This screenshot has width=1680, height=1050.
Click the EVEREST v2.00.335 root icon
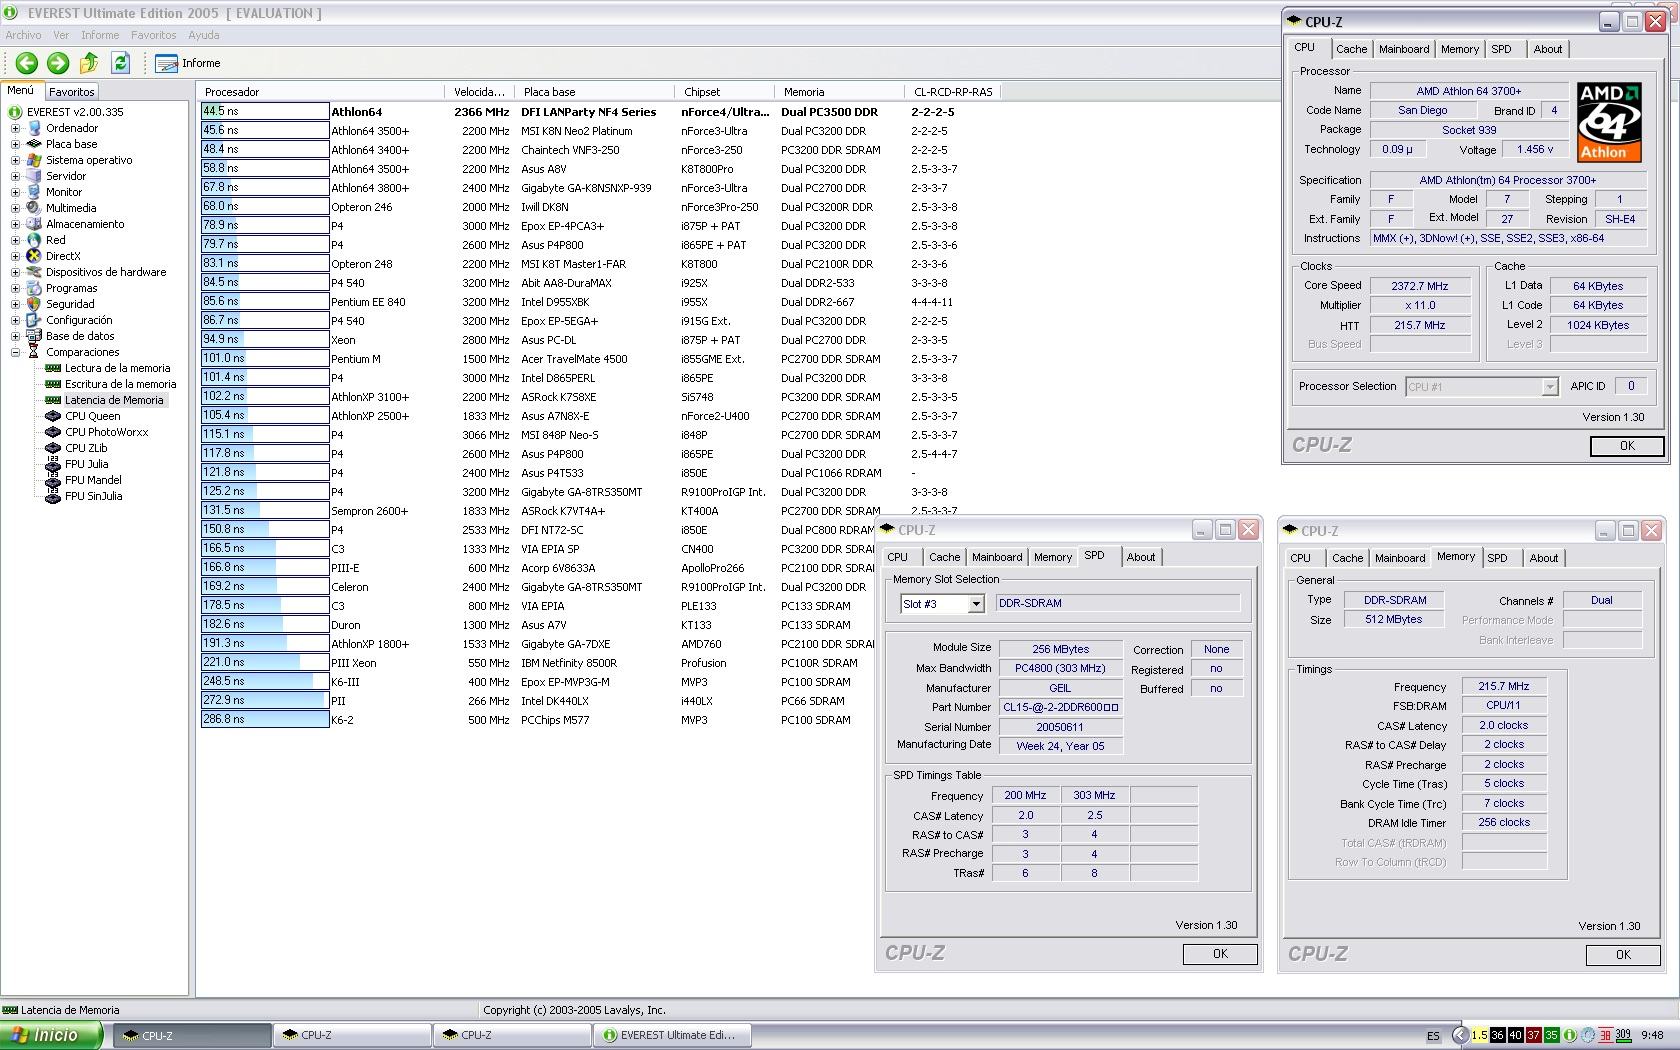tap(15, 112)
